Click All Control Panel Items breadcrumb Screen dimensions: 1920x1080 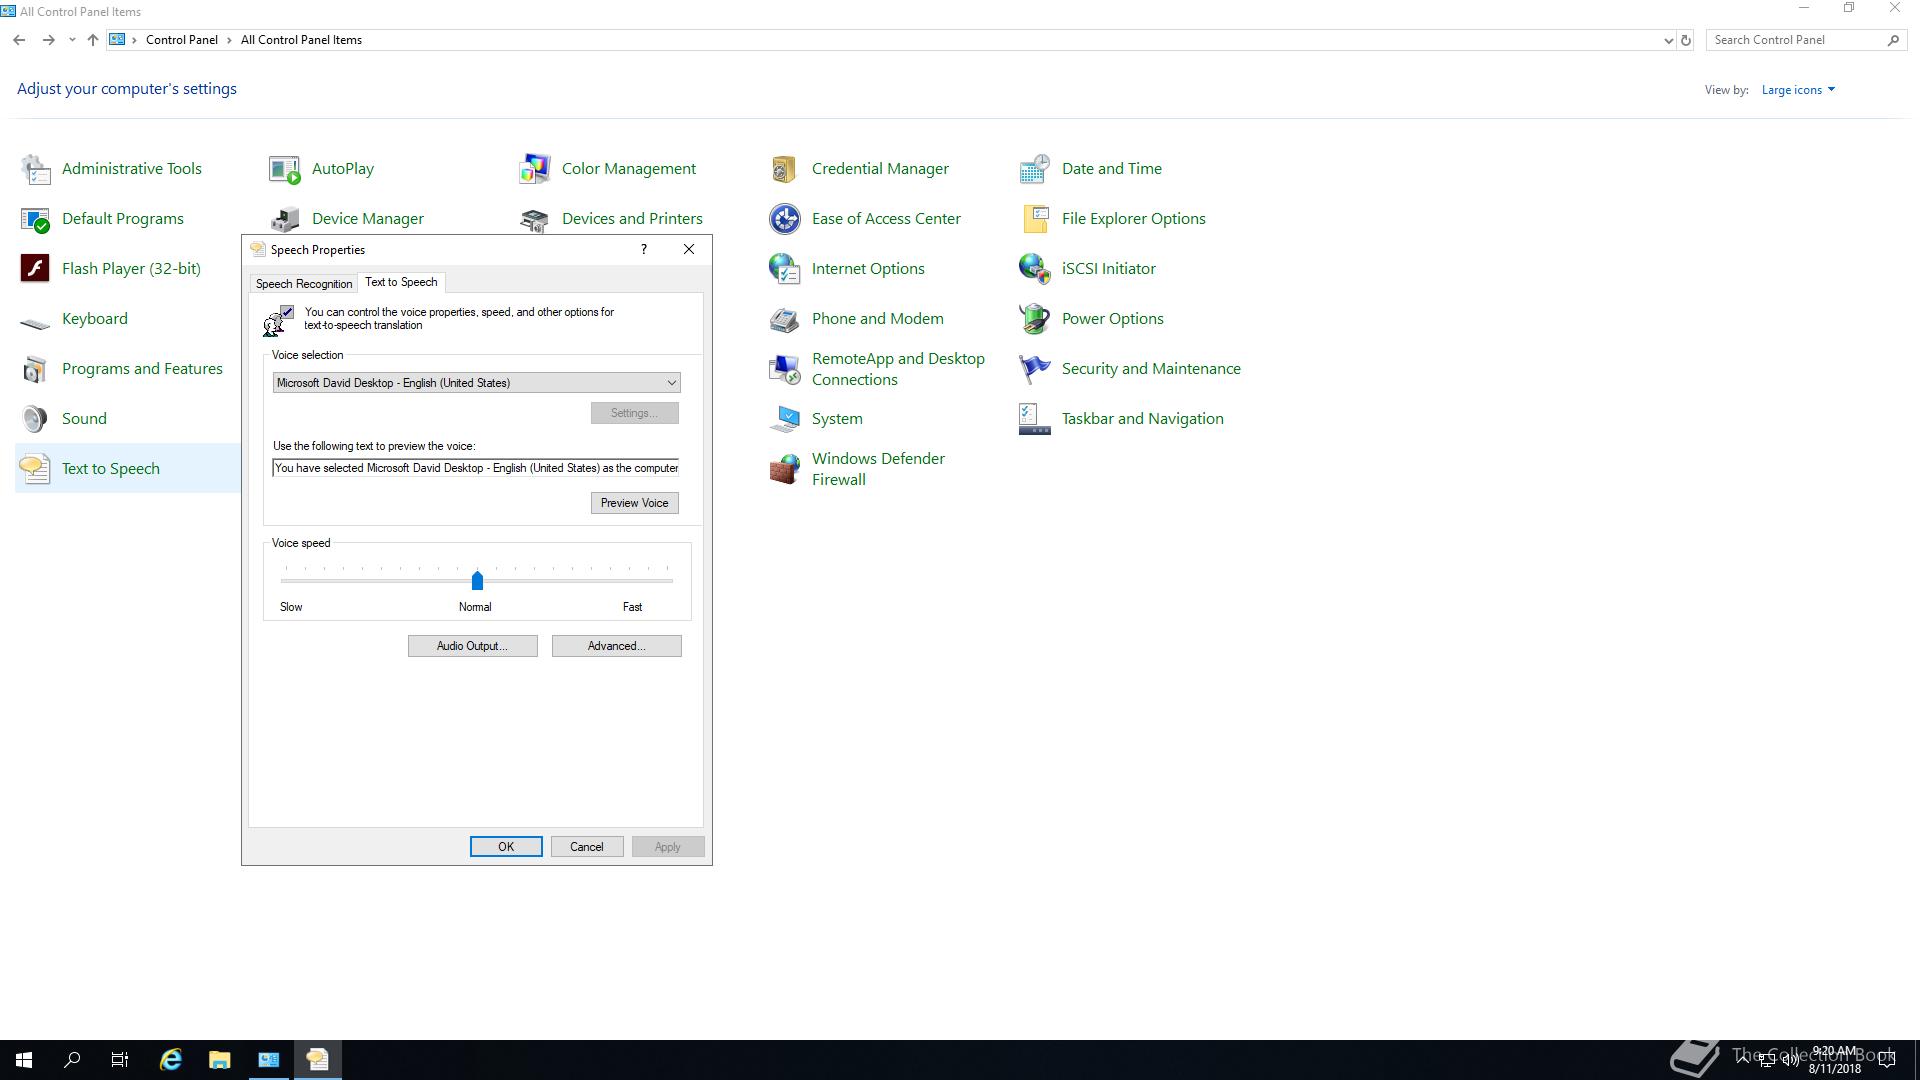click(x=301, y=40)
